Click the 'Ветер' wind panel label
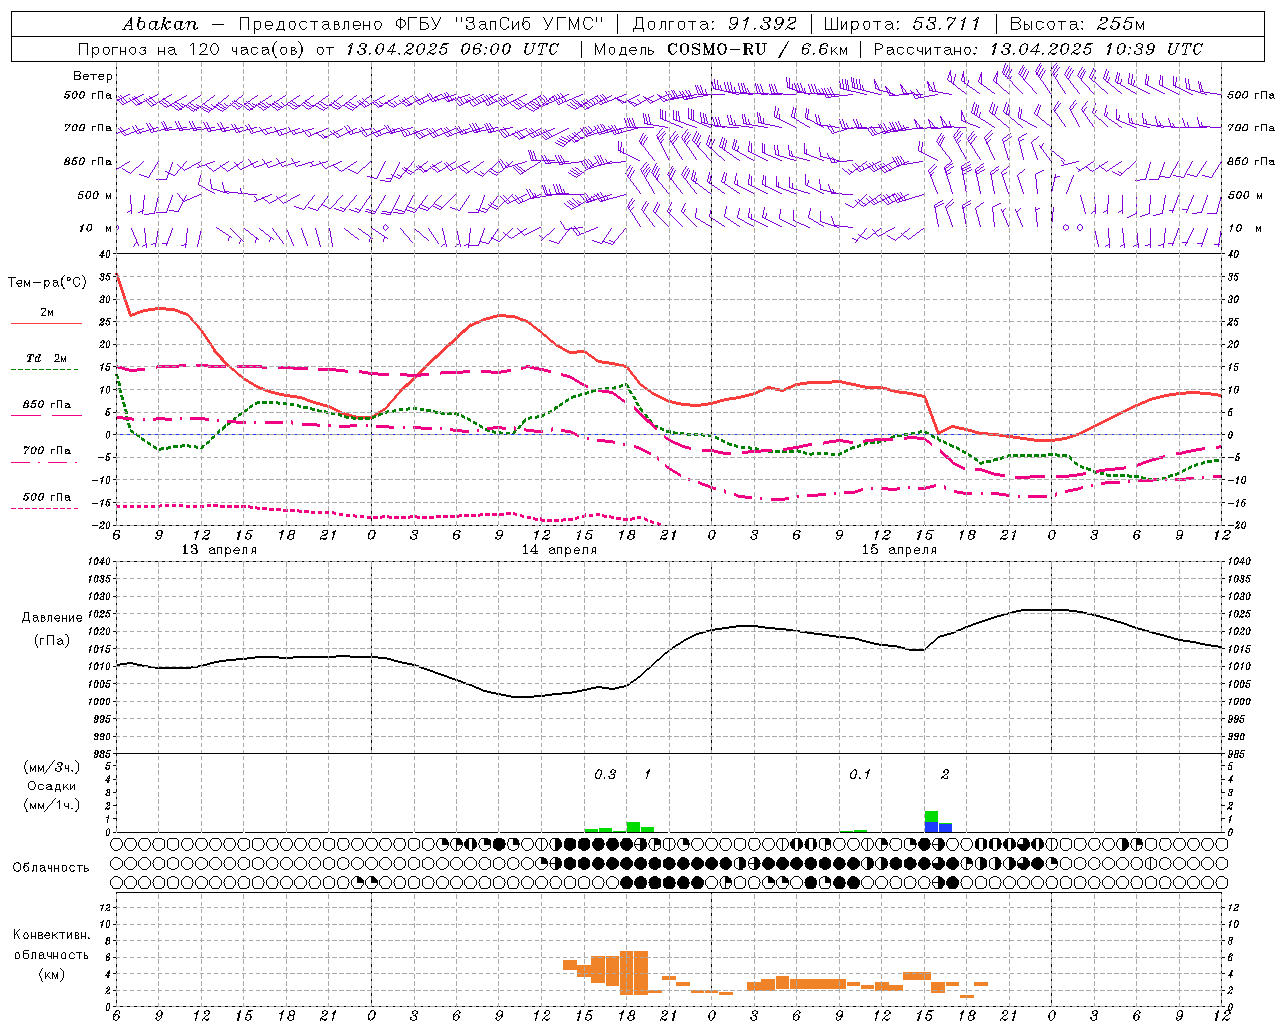Viewport: 1280px width, 1024px height. pyautogui.click(x=93, y=76)
